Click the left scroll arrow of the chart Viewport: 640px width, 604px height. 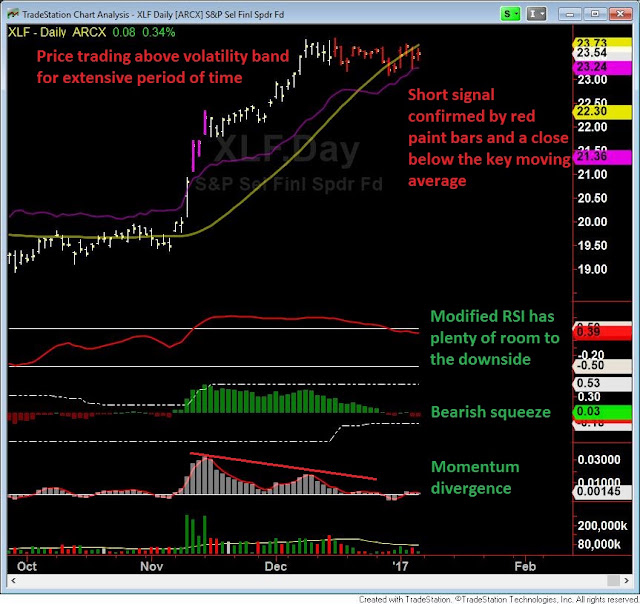(13, 580)
